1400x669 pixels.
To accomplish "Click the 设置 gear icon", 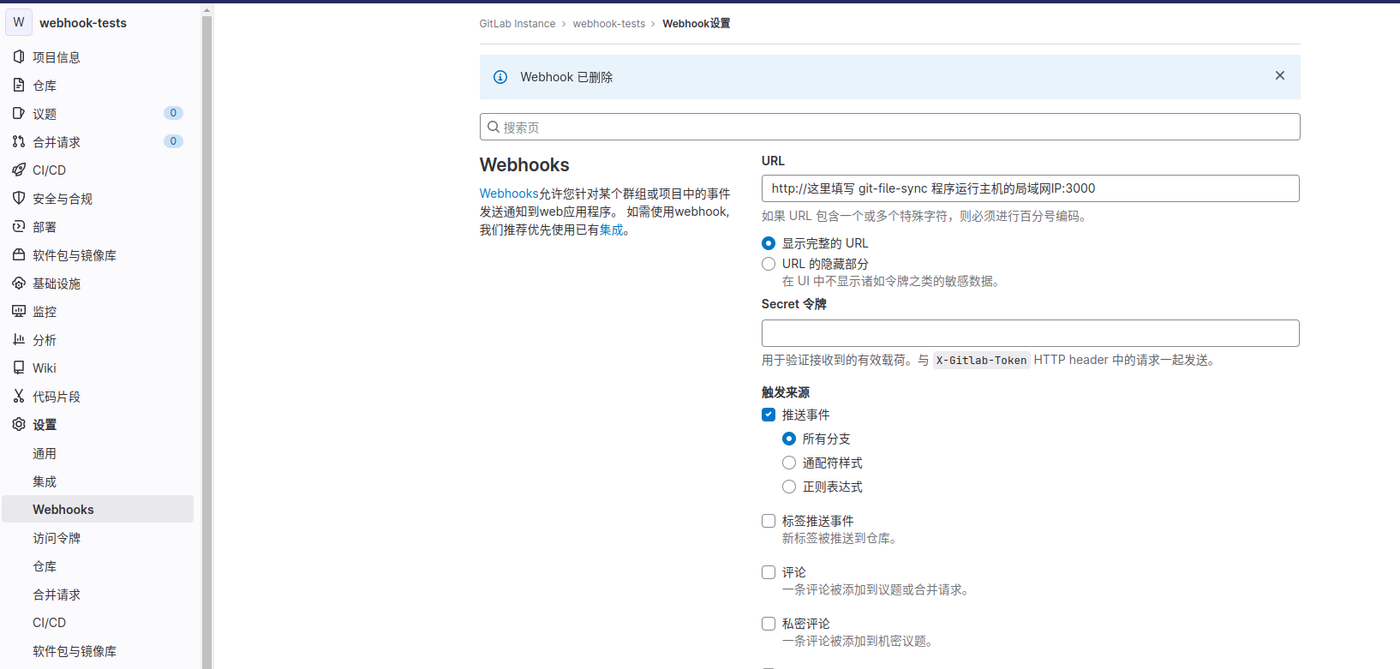I will 19,425.
